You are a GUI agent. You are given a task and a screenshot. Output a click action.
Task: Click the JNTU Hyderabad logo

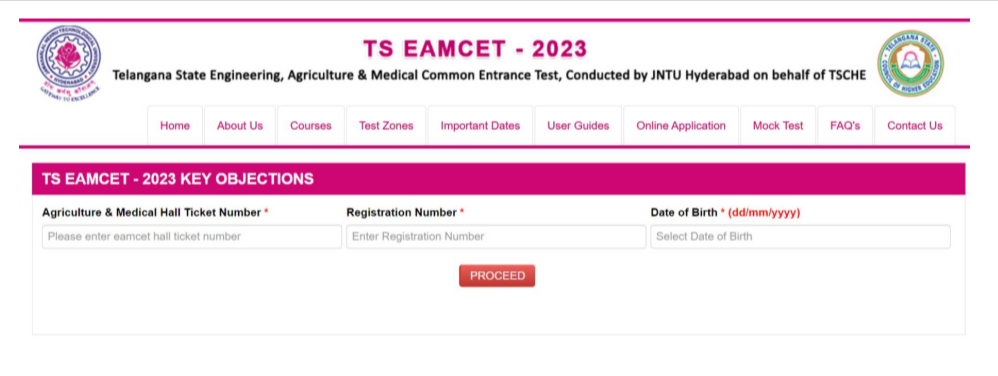[x=69, y=63]
